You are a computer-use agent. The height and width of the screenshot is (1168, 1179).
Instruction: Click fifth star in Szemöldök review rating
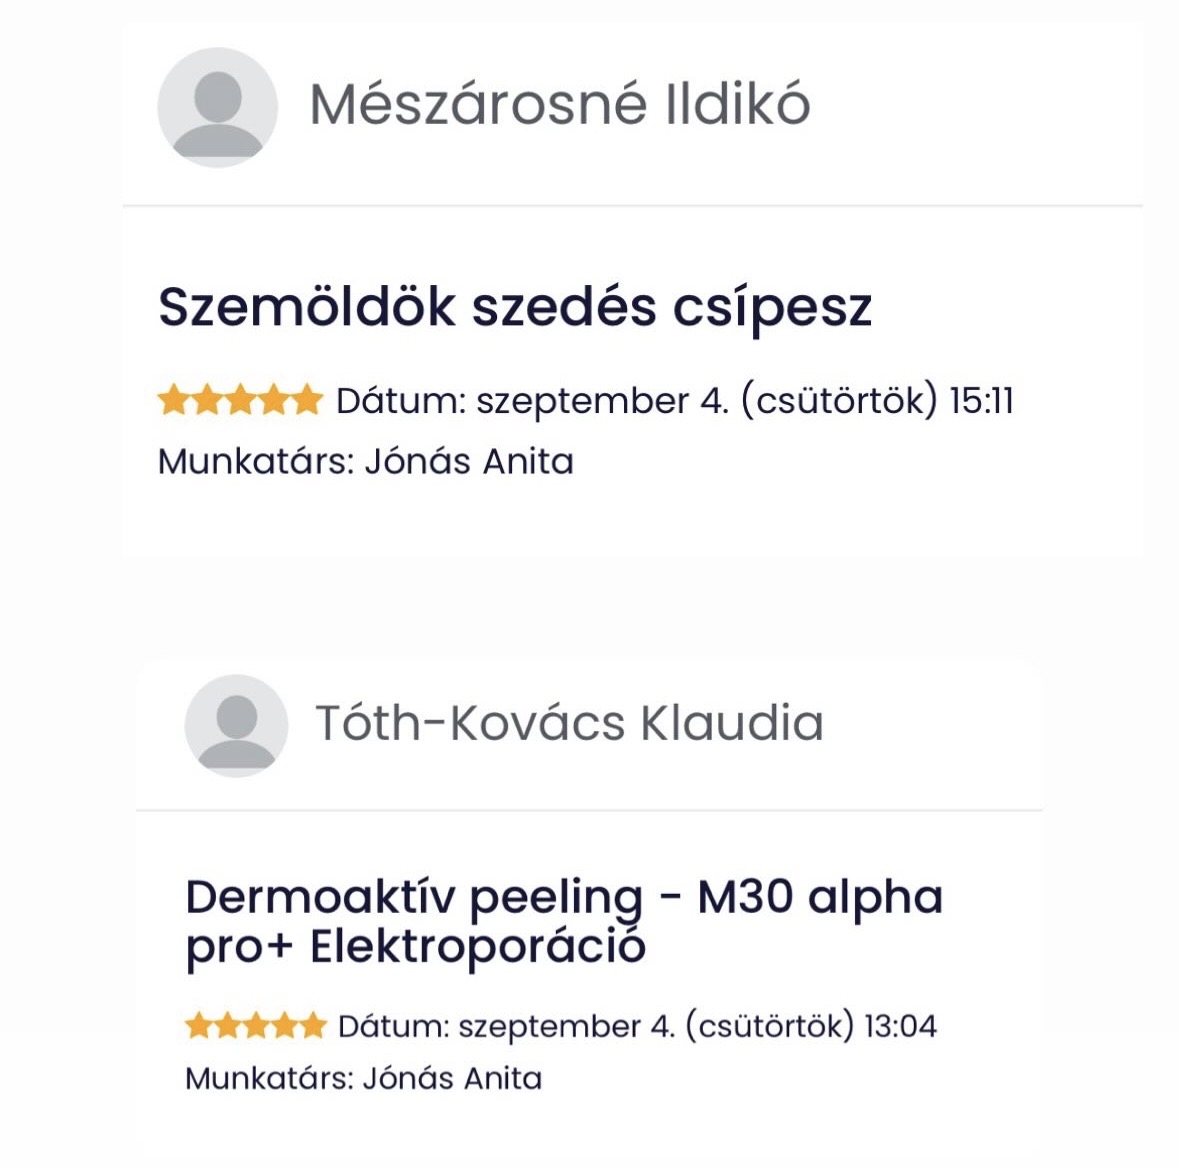(x=306, y=400)
